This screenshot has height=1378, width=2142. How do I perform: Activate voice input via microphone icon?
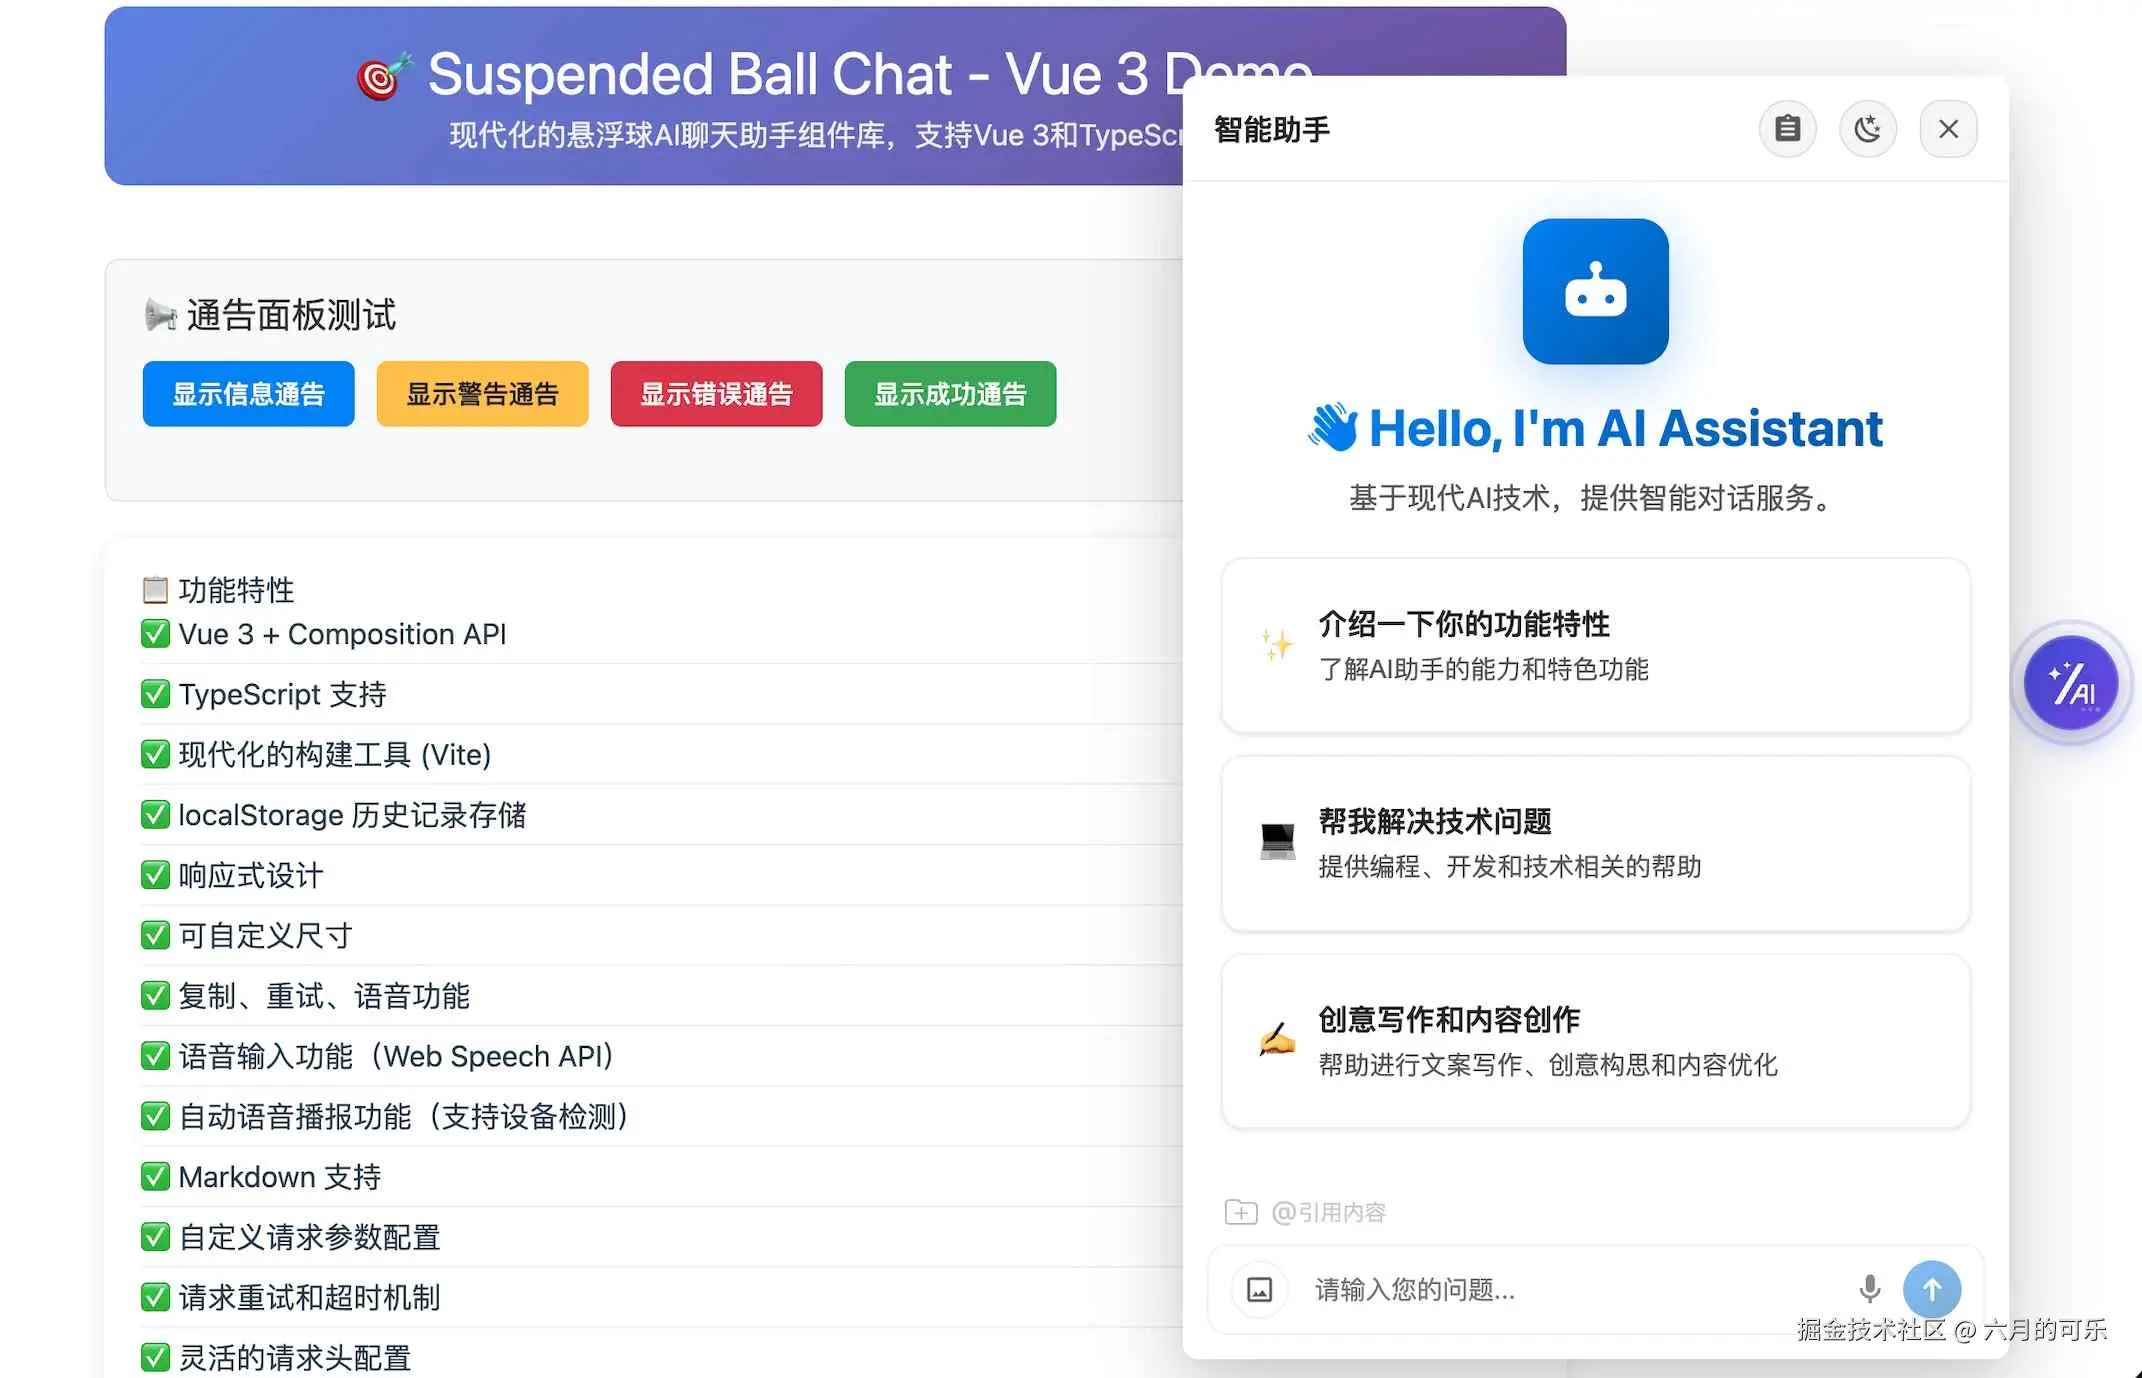point(1868,1289)
